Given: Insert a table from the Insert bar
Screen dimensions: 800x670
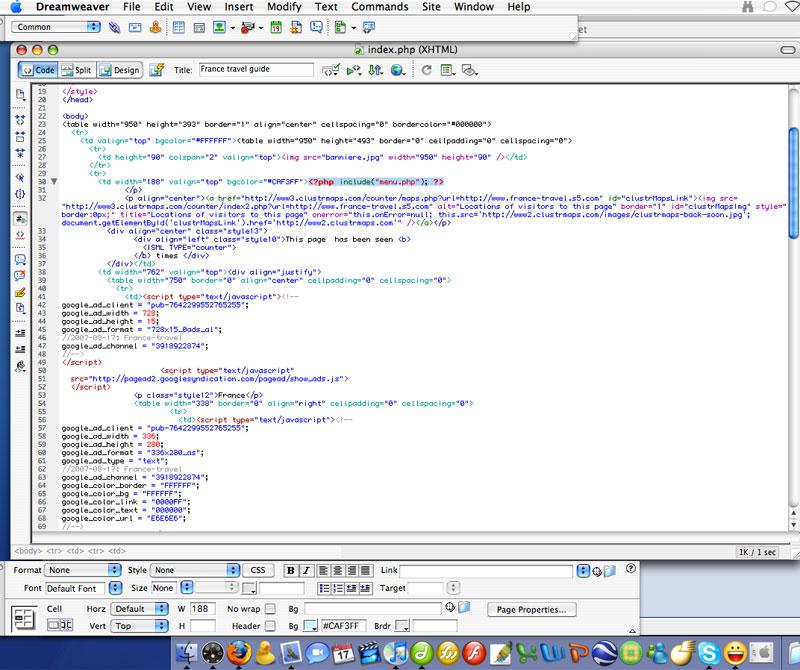Looking at the screenshot, I should (179, 27).
